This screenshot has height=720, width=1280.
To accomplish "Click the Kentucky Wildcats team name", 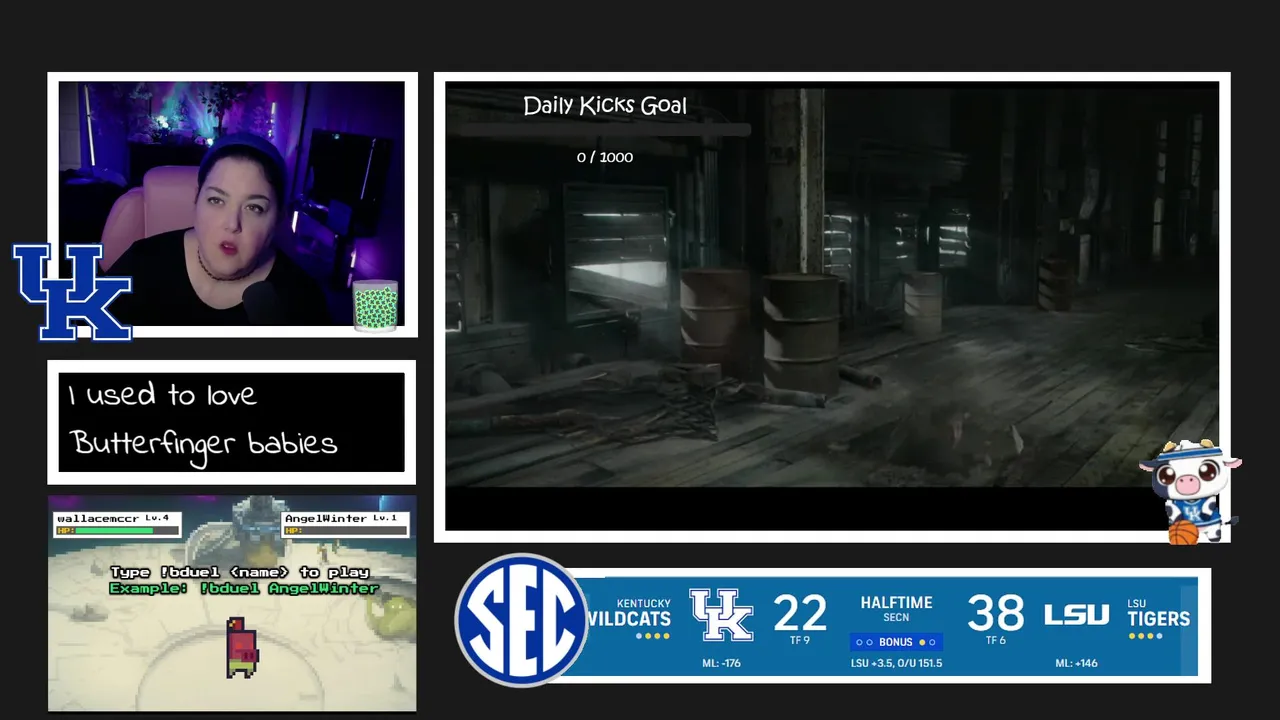I will click(630, 612).
